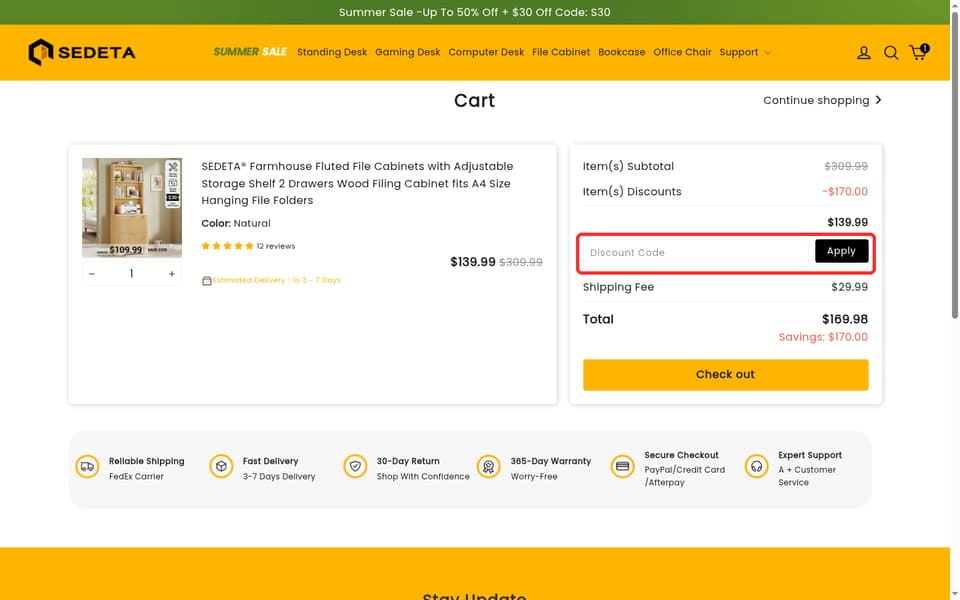The width and height of the screenshot is (960, 600).
Task: Open the File Cabinet category
Action: point(561,52)
